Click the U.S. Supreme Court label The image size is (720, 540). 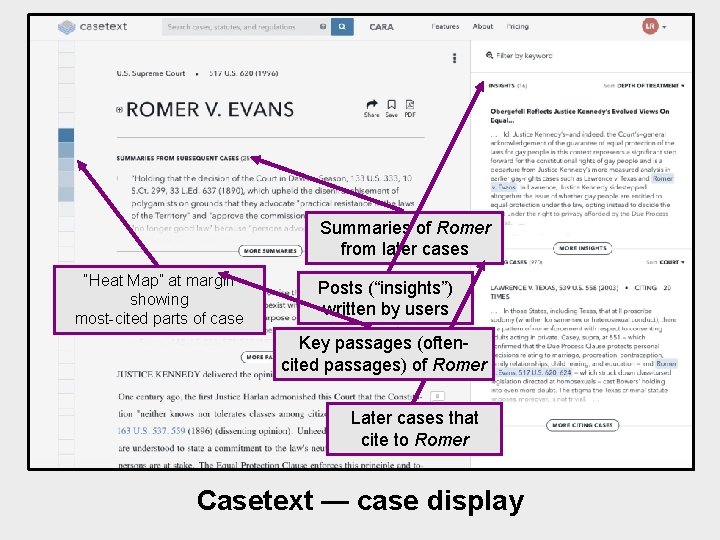pos(151,73)
